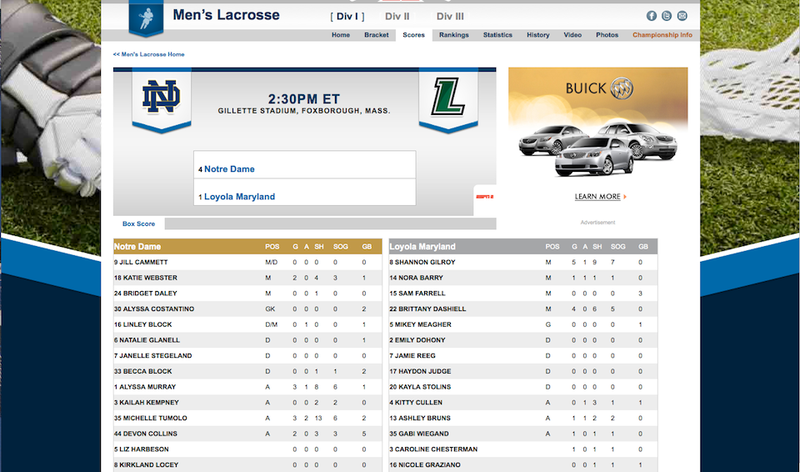Open the Video menu item
The width and height of the screenshot is (800, 472).
coord(572,35)
